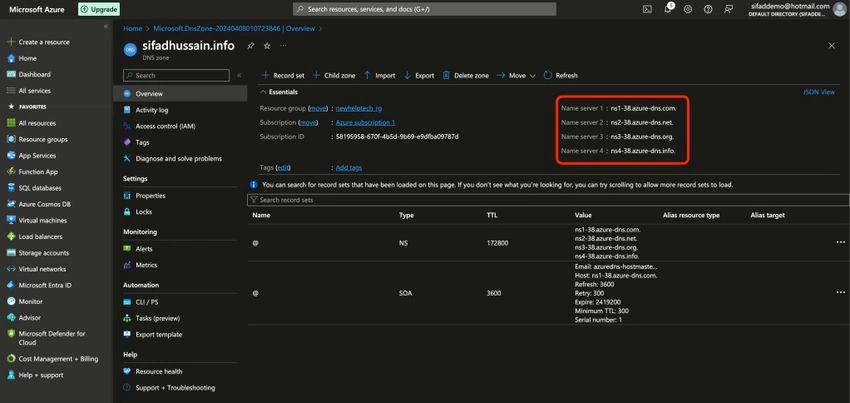Screen dimensions: 850x403
Task: Open JSON View link
Action: 819,92
